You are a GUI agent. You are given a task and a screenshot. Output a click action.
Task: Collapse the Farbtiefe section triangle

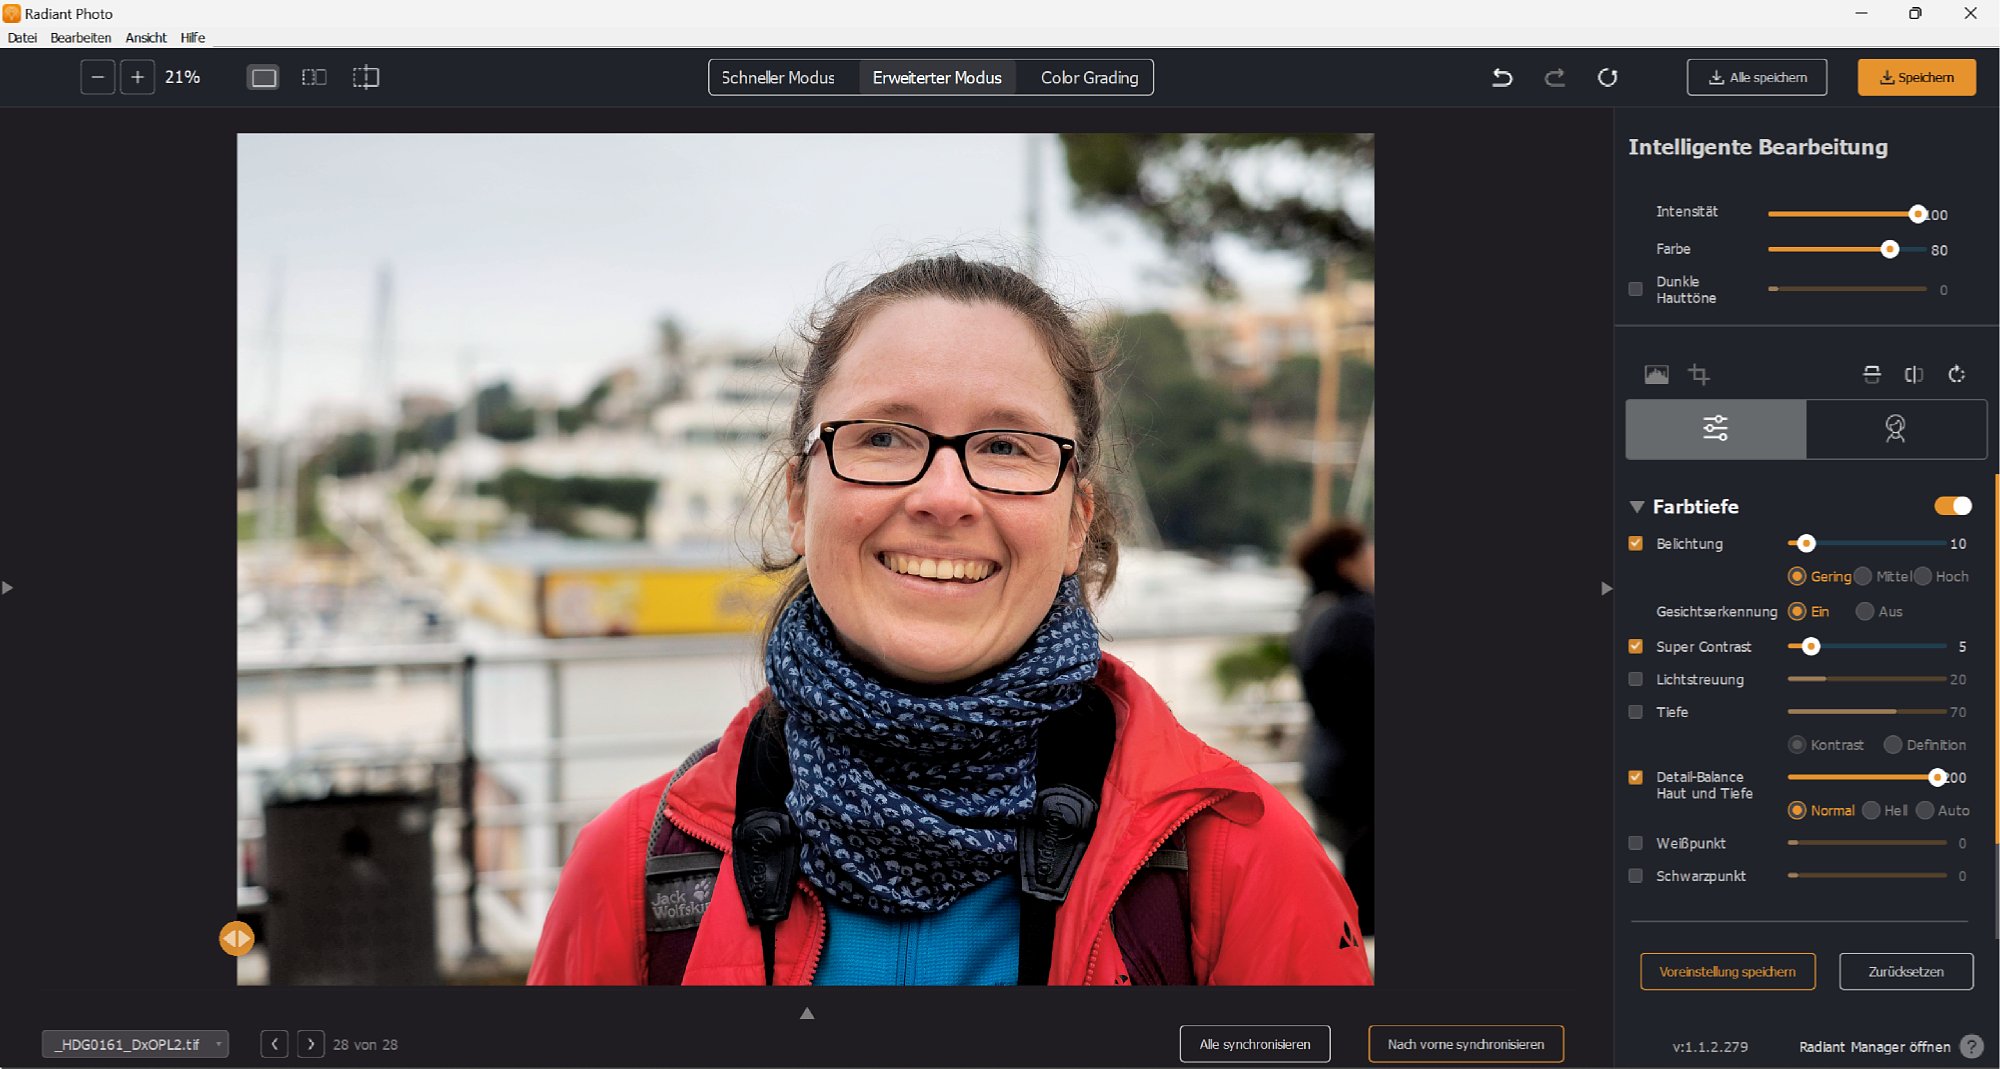pyautogui.click(x=1637, y=507)
